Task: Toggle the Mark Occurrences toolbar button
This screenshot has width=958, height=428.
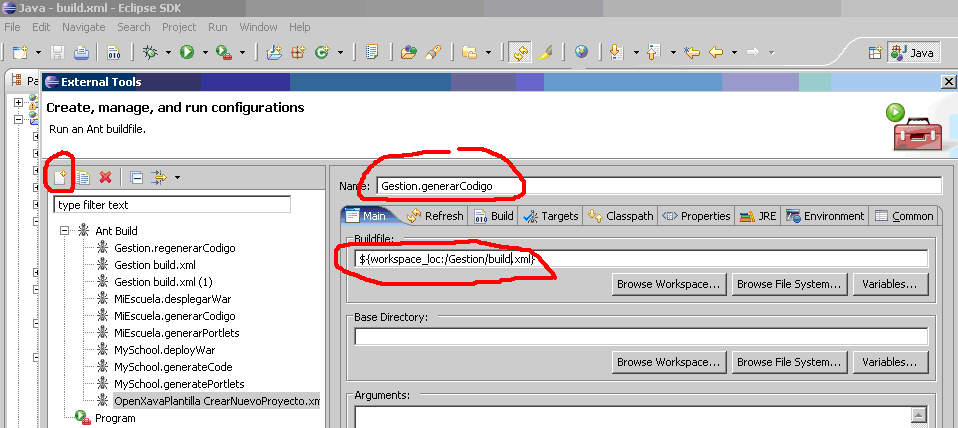Action: [x=520, y=53]
